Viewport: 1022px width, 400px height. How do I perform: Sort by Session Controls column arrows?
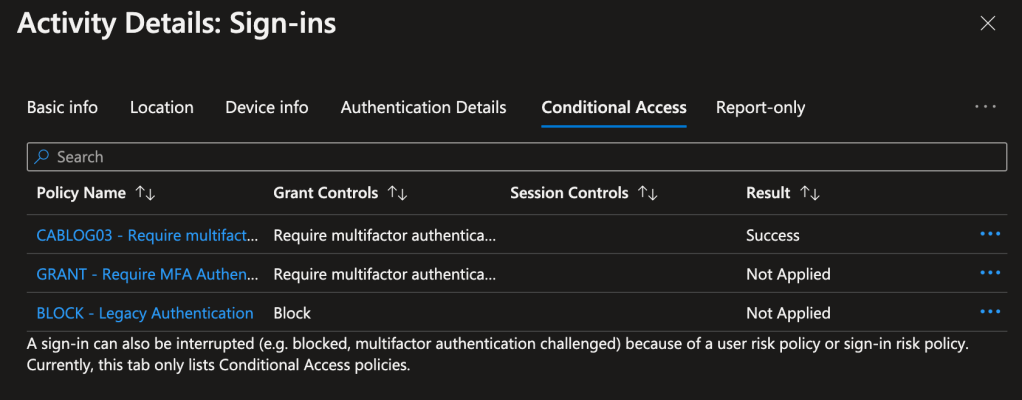[647, 193]
